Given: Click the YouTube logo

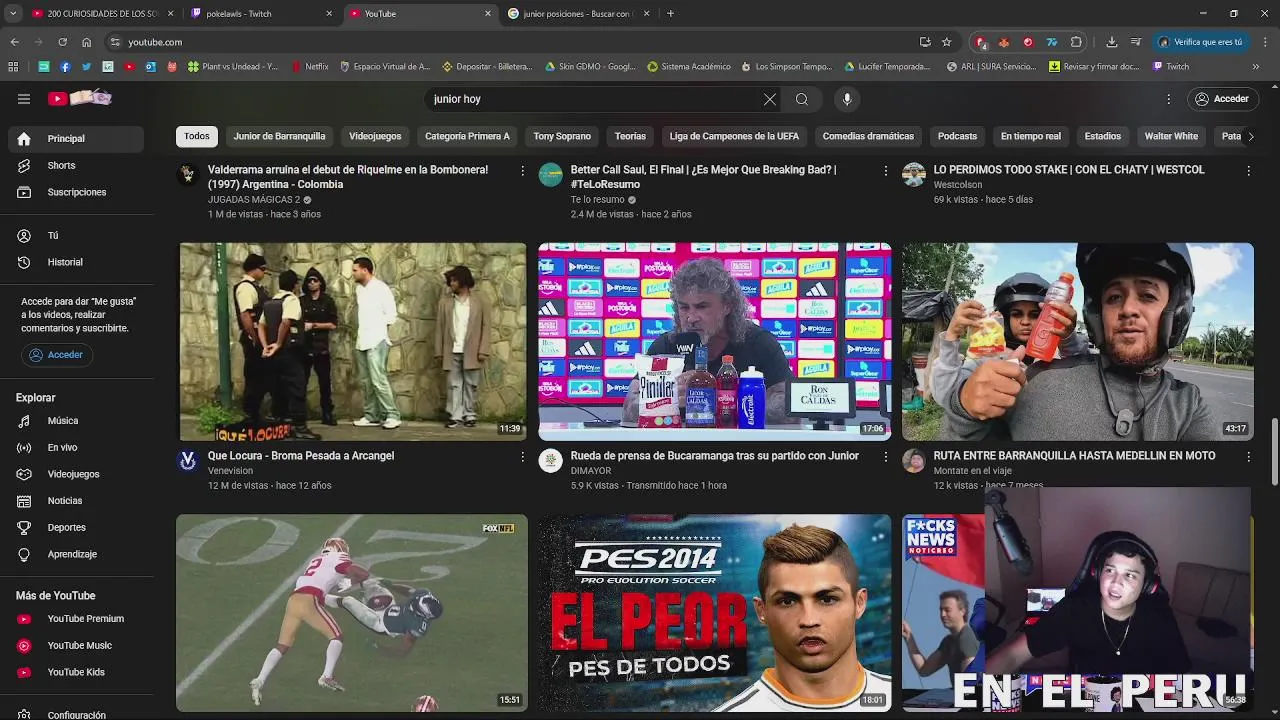Looking at the screenshot, I should click(80, 98).
